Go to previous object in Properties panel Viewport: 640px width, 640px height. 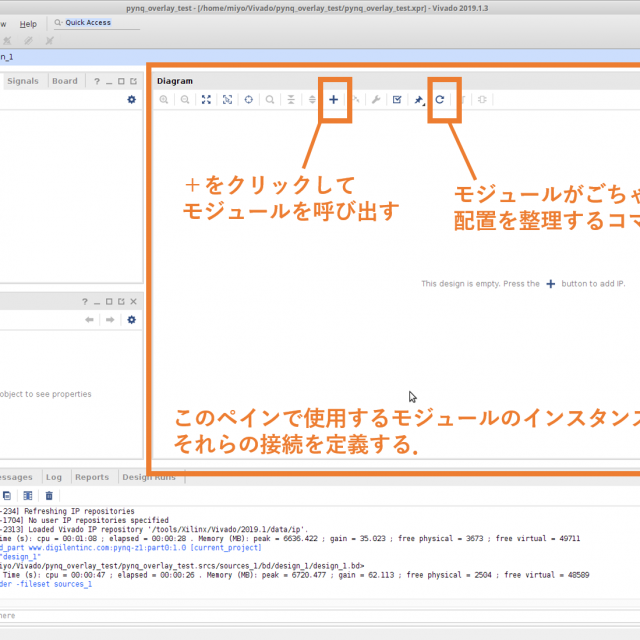tap(89, 320)
